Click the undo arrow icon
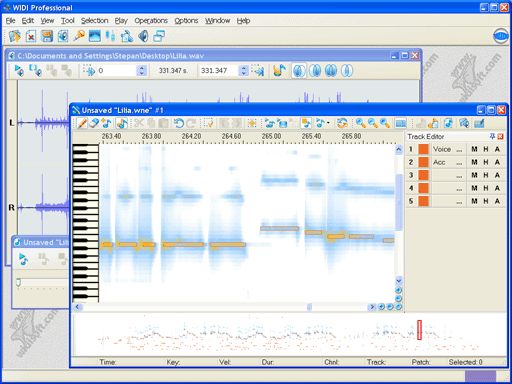 (x=179, y=123)
